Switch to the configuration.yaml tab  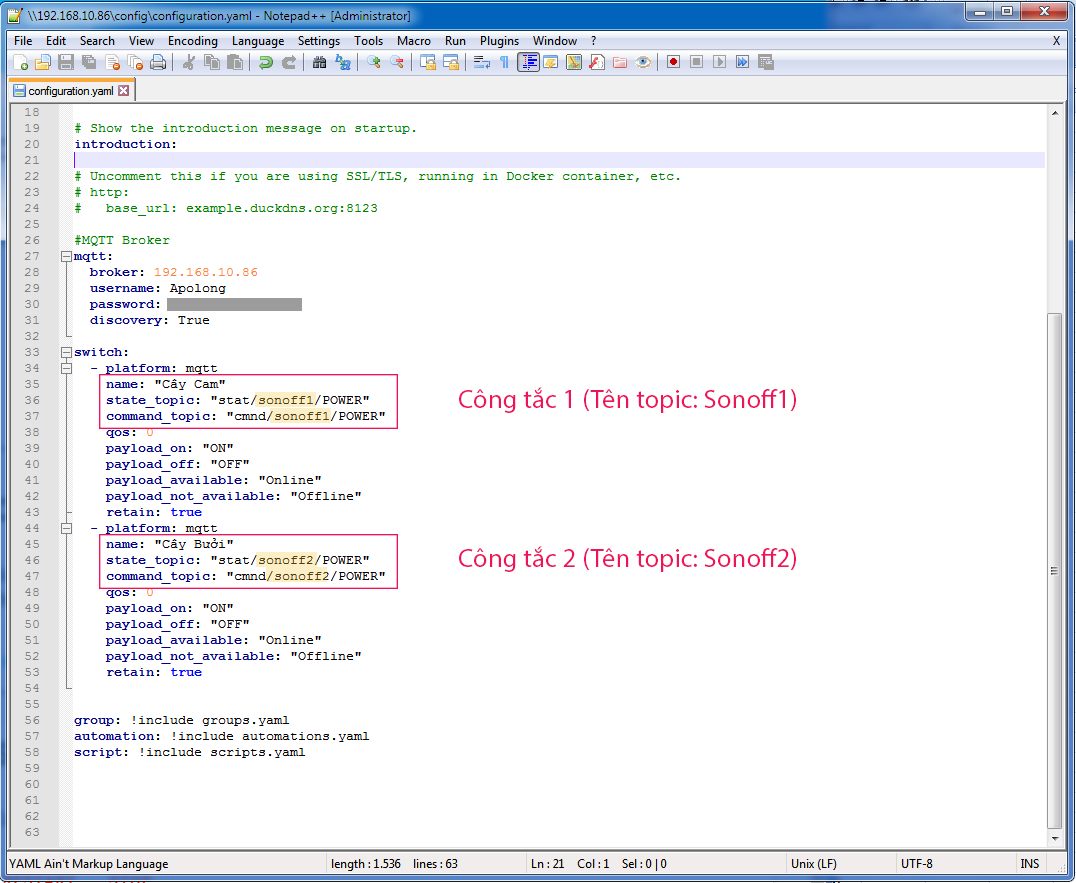[x=70, y=91]
